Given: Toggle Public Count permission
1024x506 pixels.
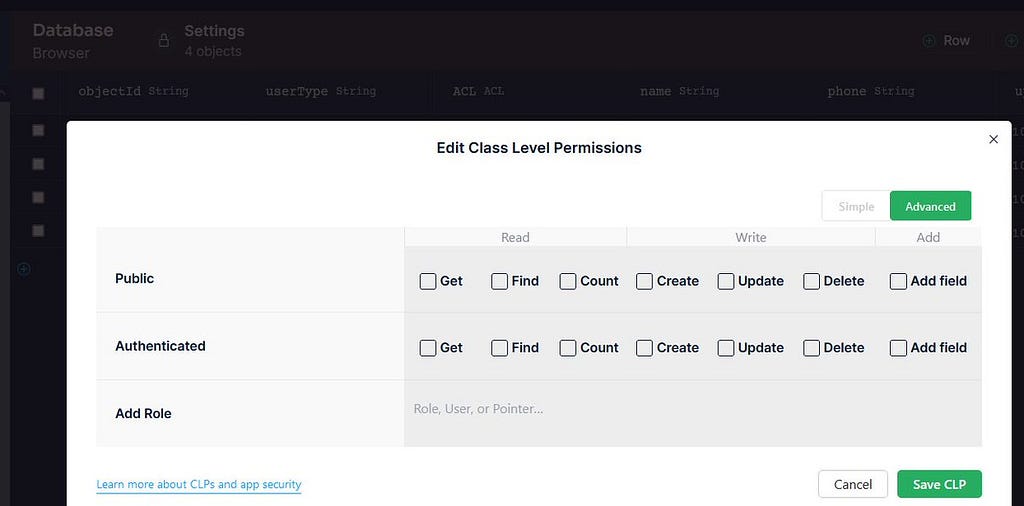Looking at the screenshot, I should [568, 281].
